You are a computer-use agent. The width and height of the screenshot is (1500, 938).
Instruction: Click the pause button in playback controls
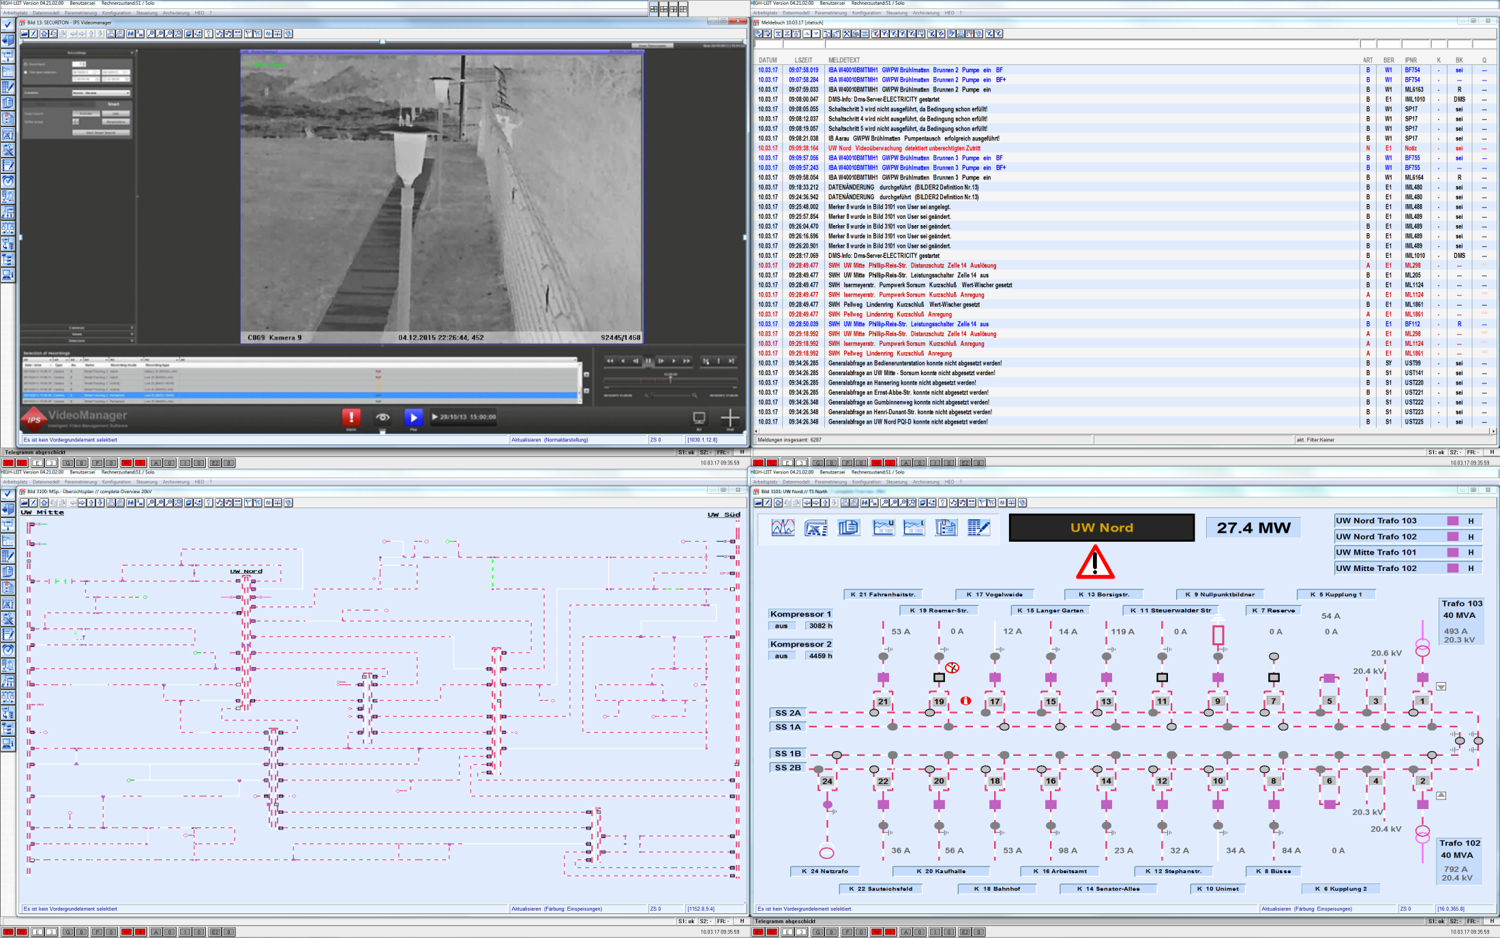point(648,361)
